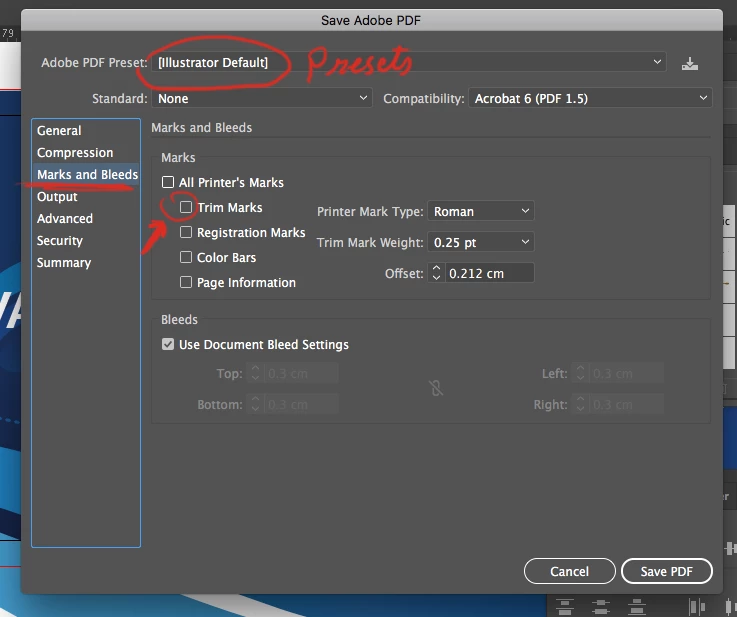This screenshot has height=617, width=737.
Task: Click the Left bleed stepper
Action: click(580, 373)
